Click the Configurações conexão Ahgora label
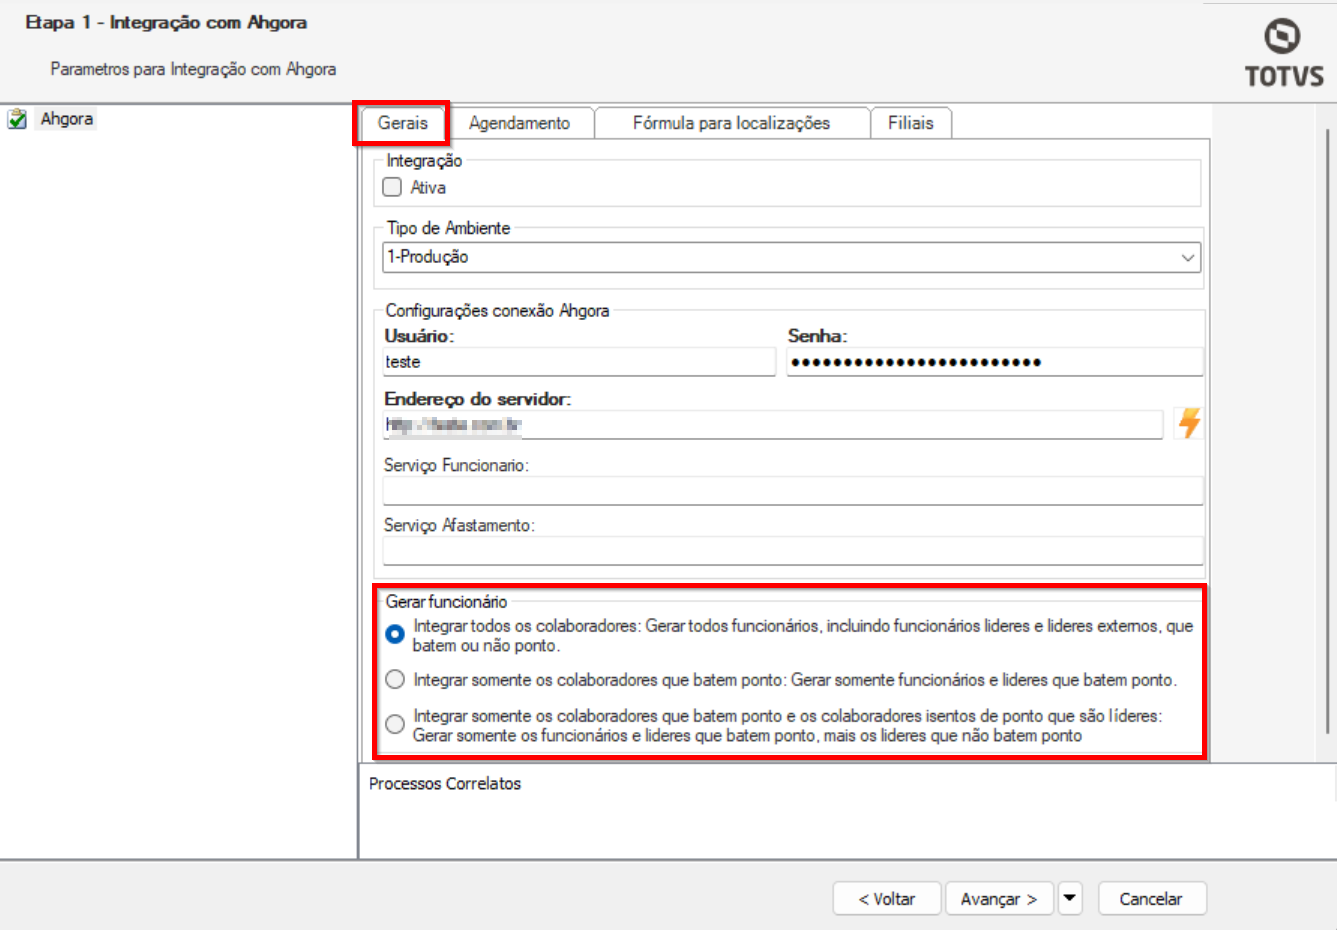This screenshot has width=1337, height=930. pyautogui.click(x=497, y=311)
